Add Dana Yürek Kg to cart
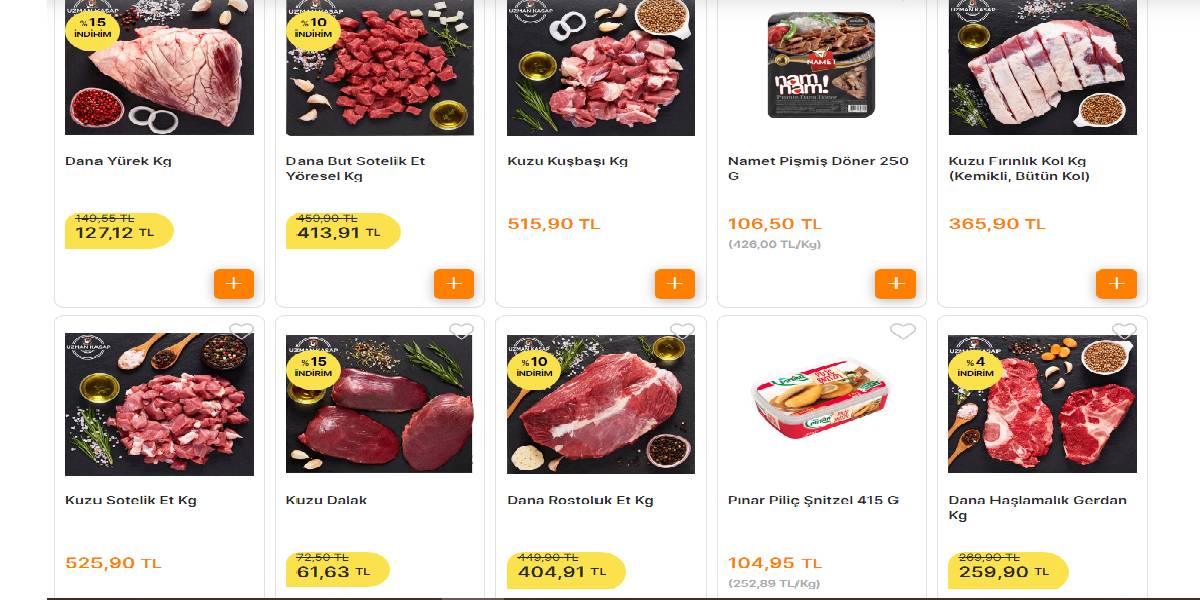The height and width of the screenshot is (600, 1200). 234,284
